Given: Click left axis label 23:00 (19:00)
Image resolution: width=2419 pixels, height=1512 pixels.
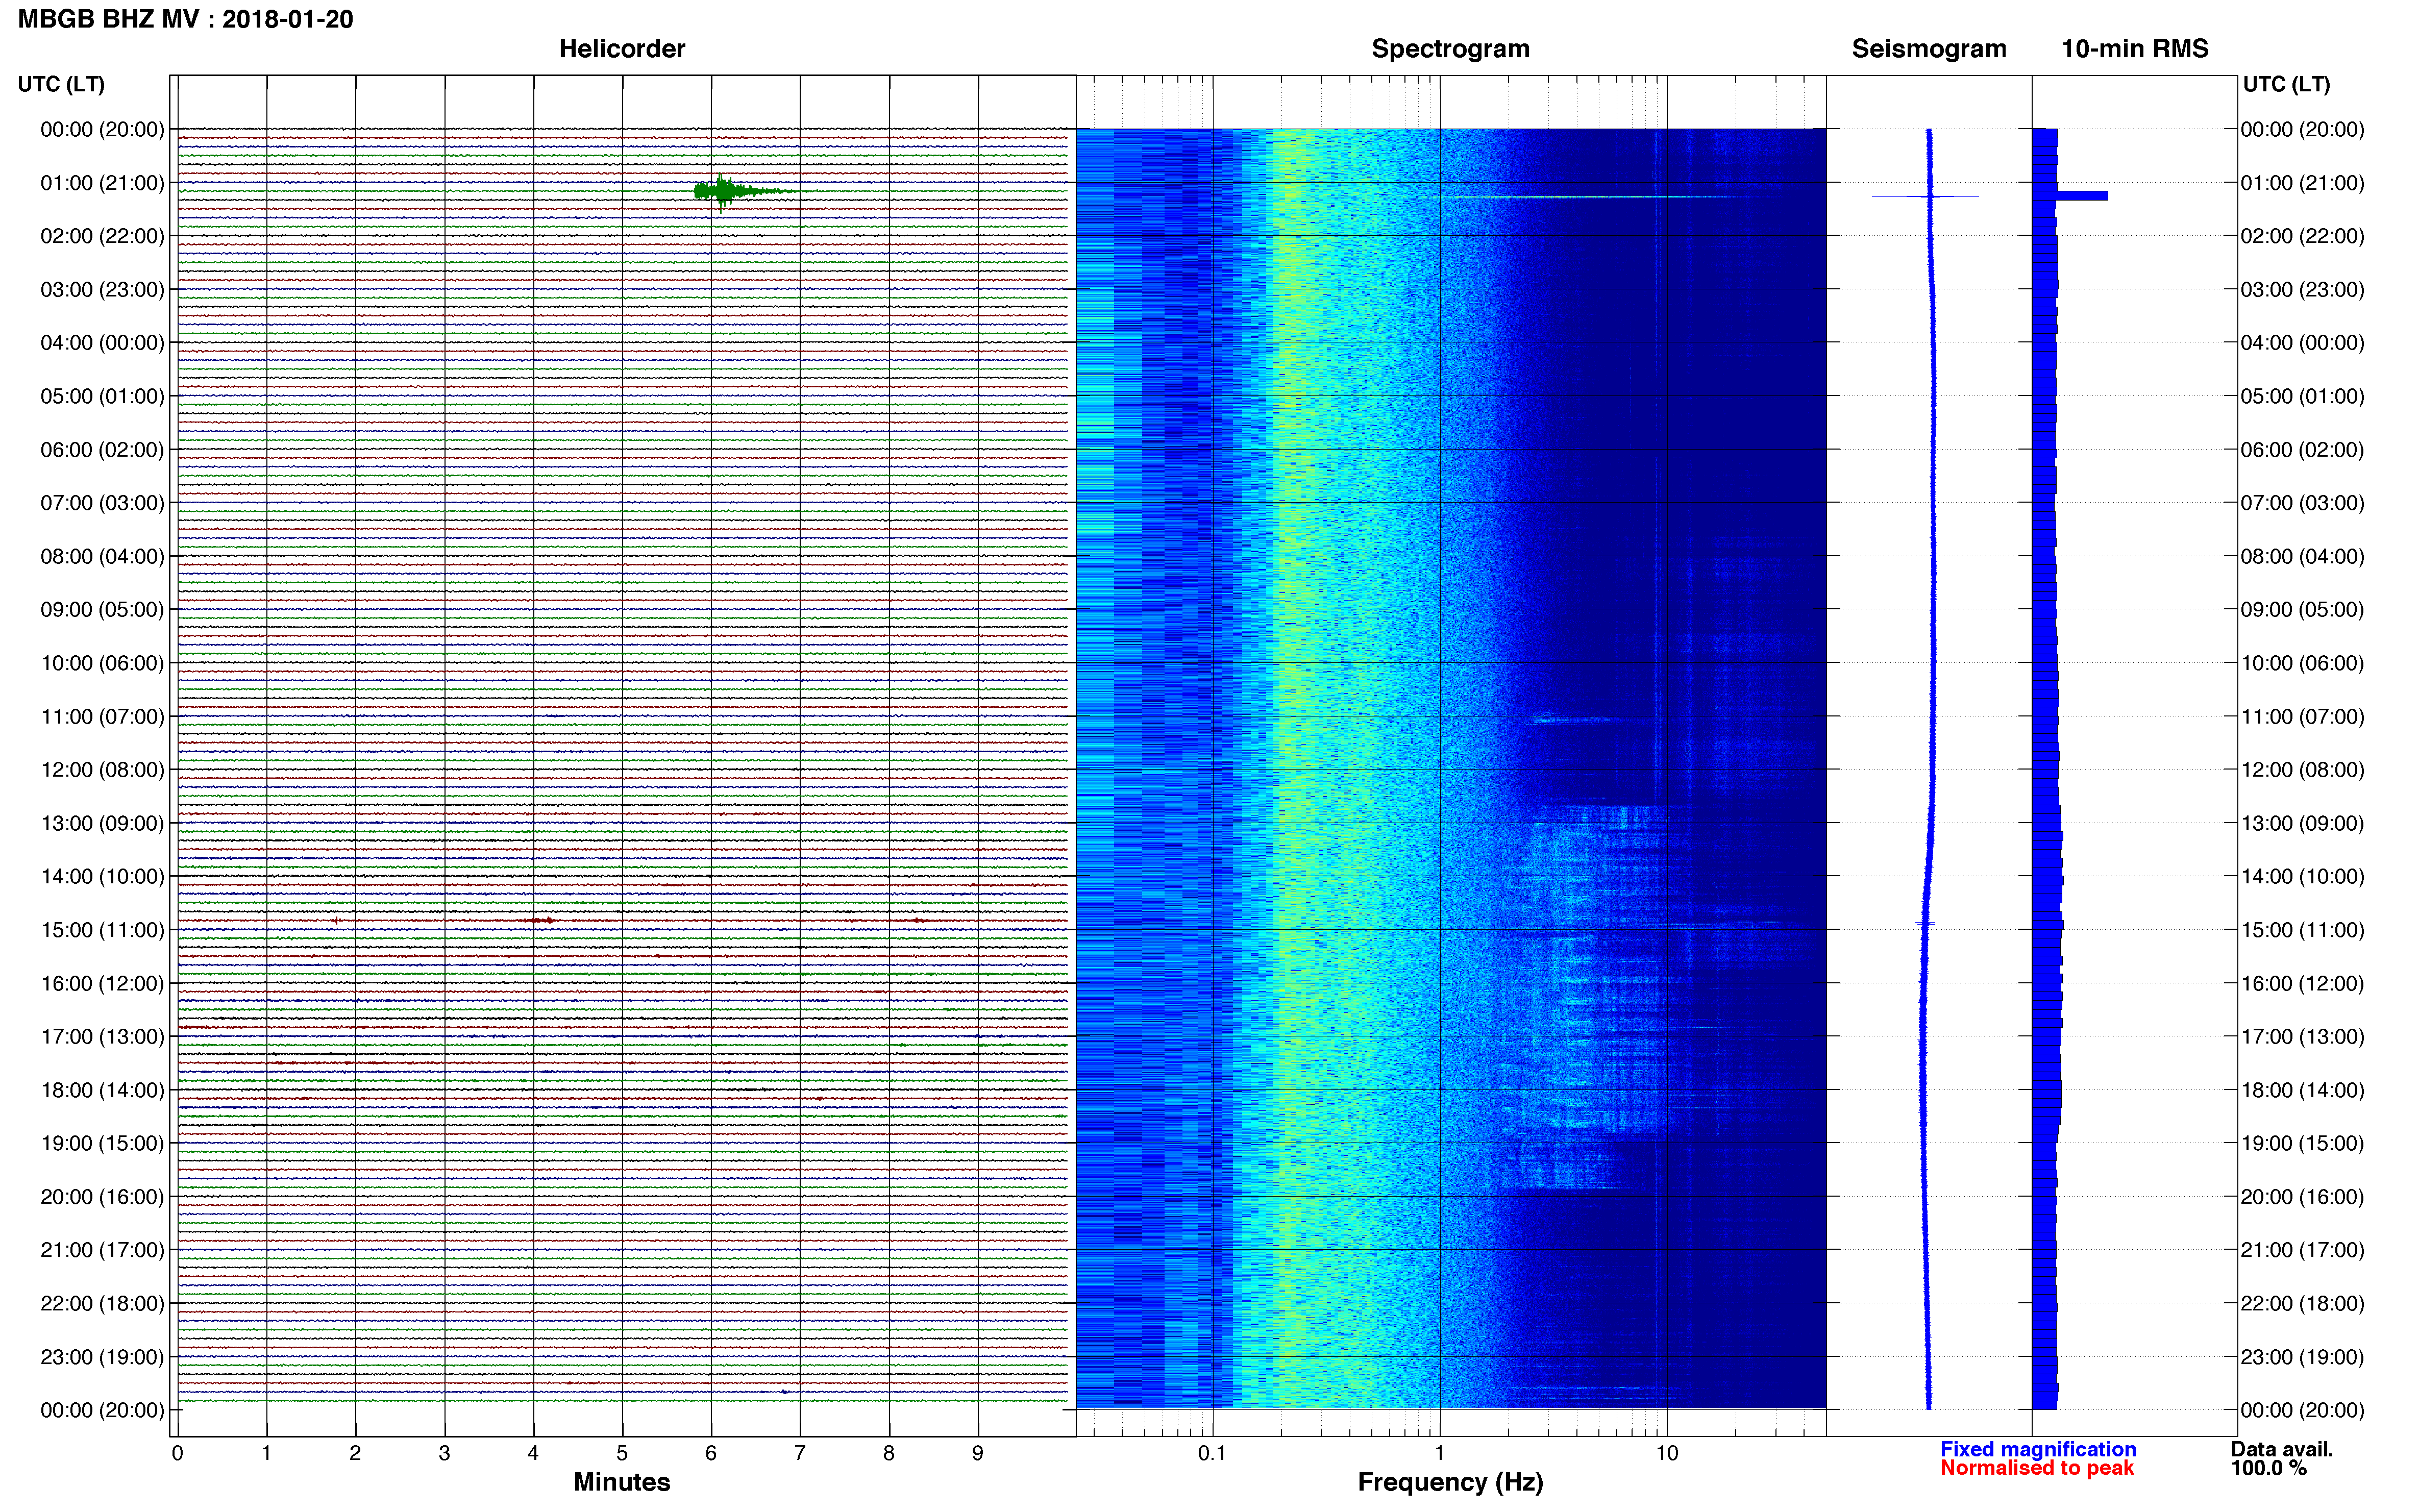Looking at the screenshot, I should 102,1357.
